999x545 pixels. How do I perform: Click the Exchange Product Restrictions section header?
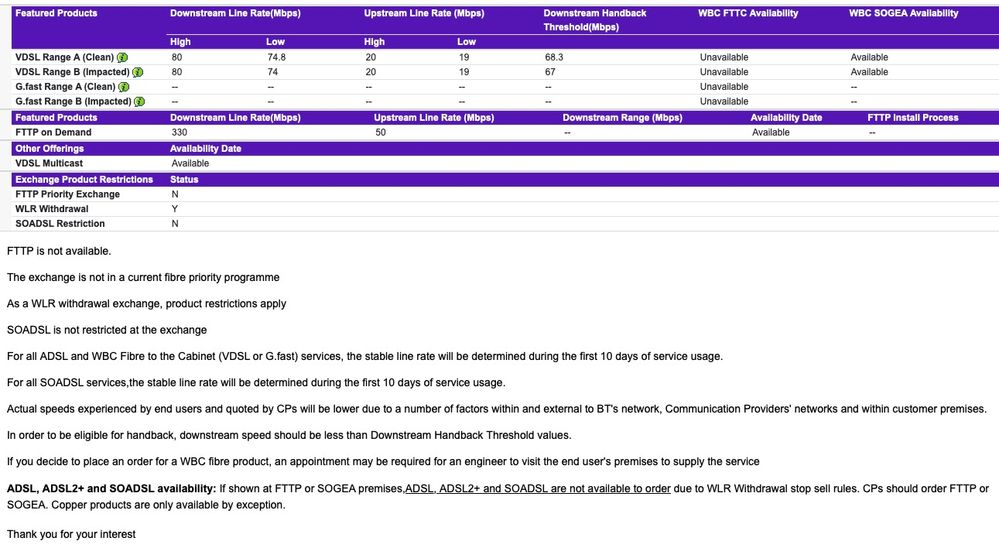pos(84,180)
